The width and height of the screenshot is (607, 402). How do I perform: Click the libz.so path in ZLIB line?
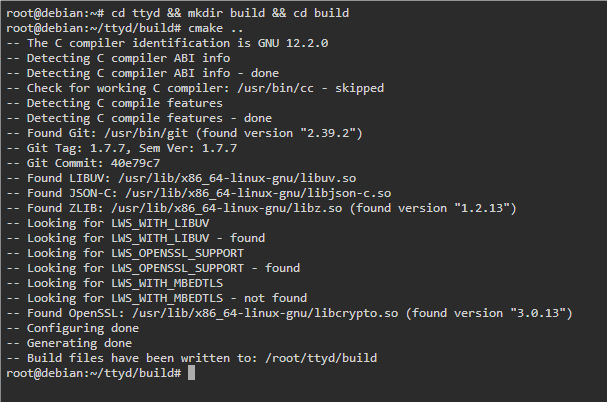227,208
